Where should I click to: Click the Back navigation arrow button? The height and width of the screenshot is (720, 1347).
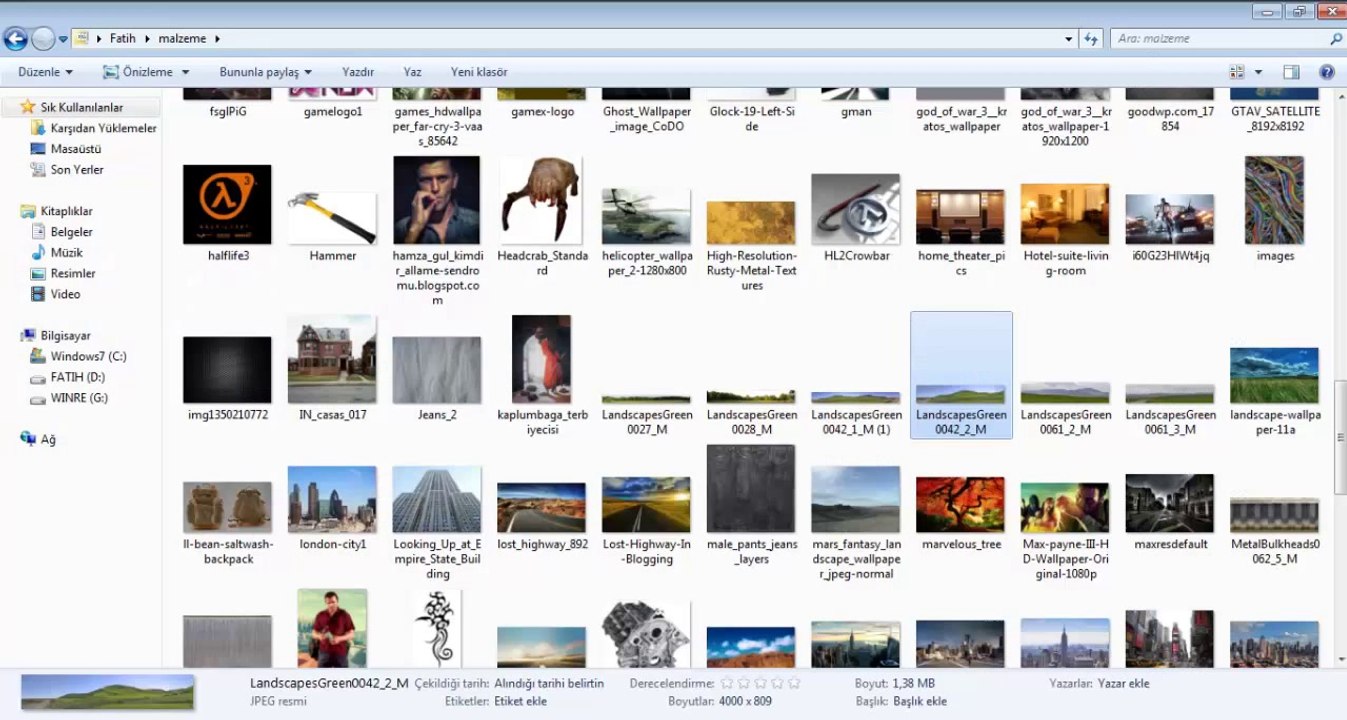point(15,39)
